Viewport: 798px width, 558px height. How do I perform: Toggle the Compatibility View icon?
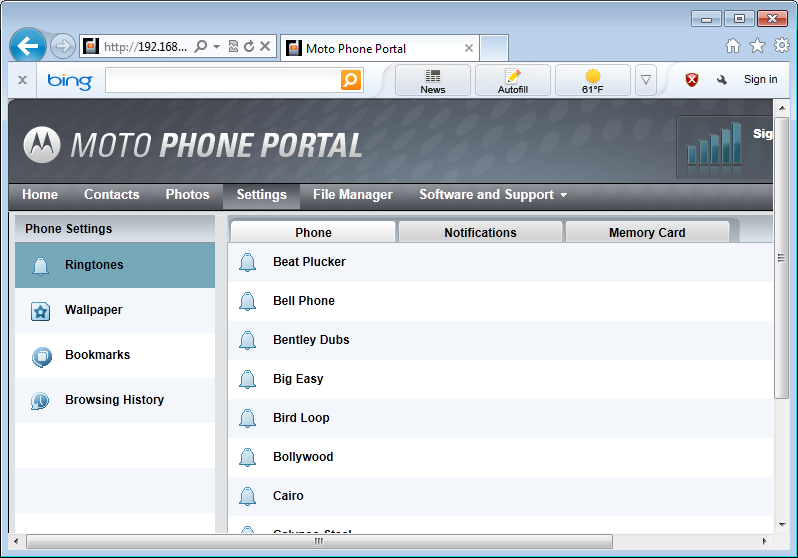pos(233,46)
